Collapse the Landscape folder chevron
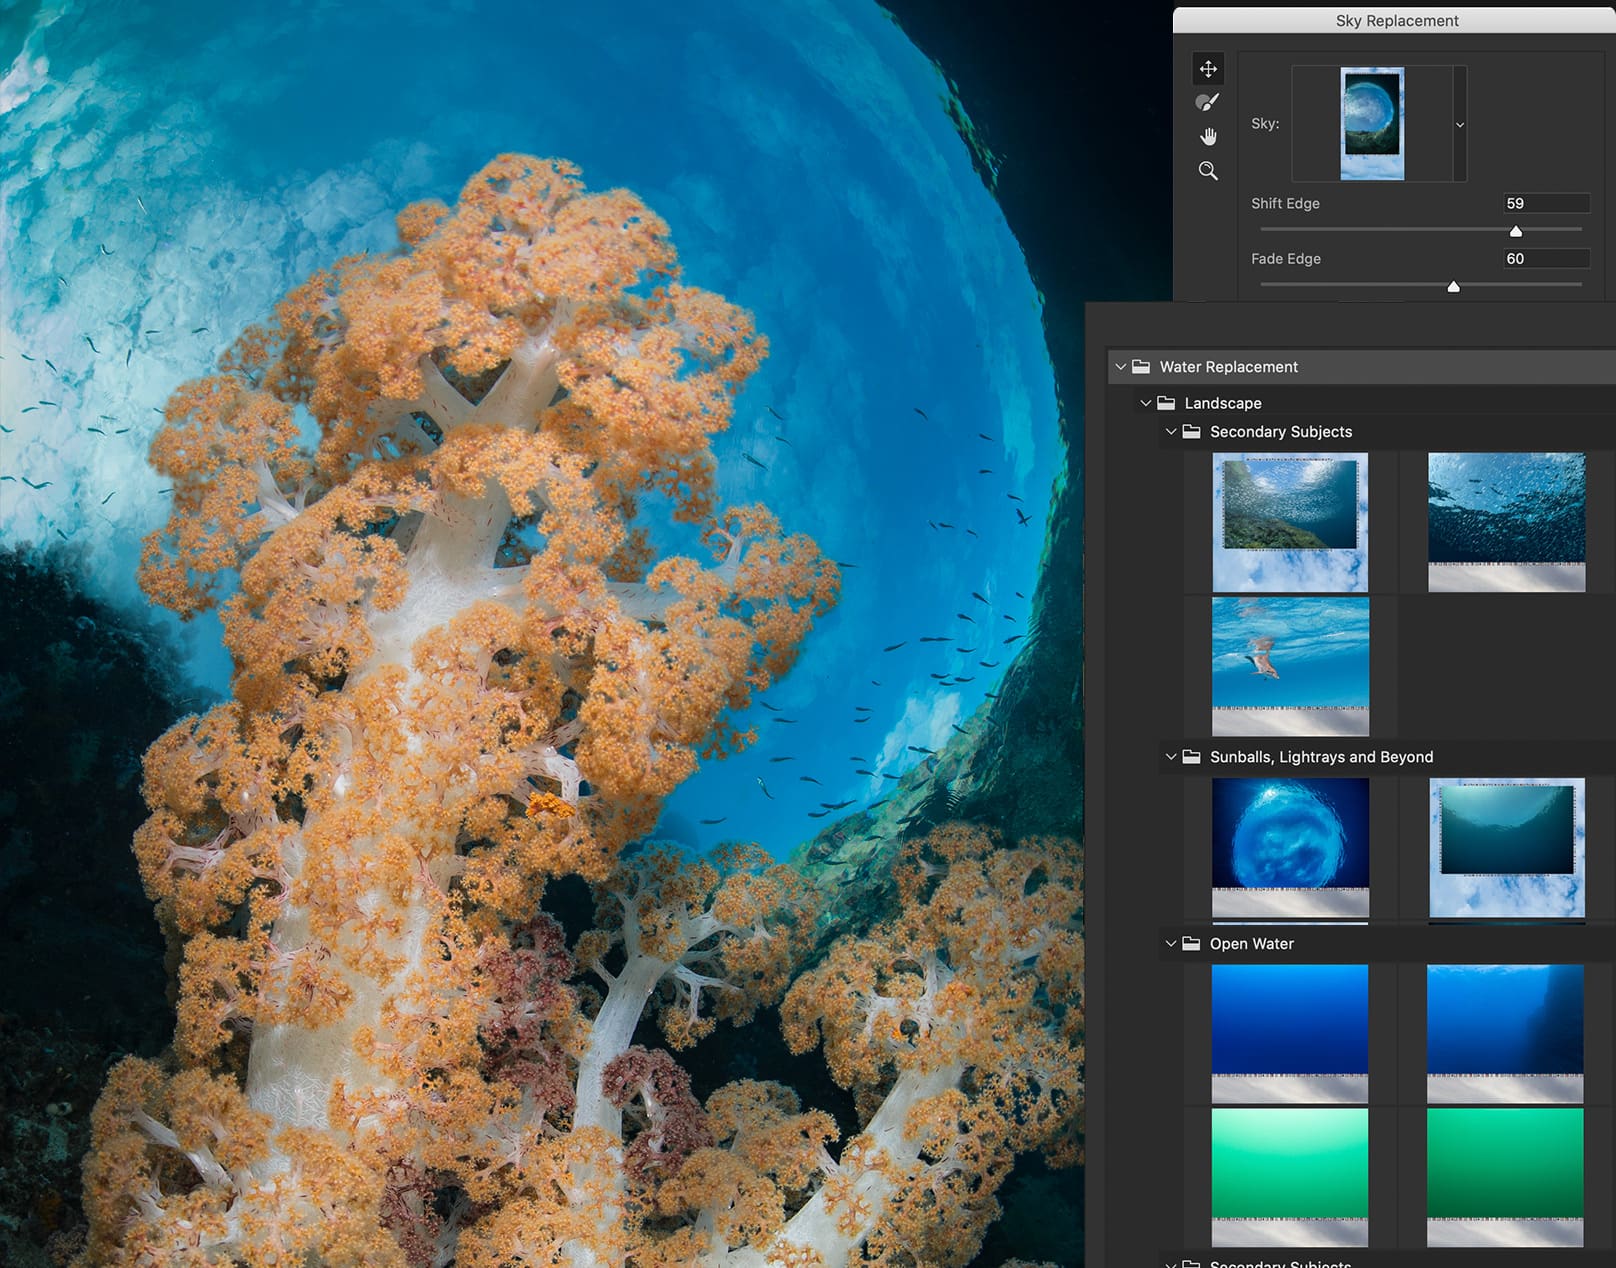The image size is (1616, 1268). point(1146,403)
